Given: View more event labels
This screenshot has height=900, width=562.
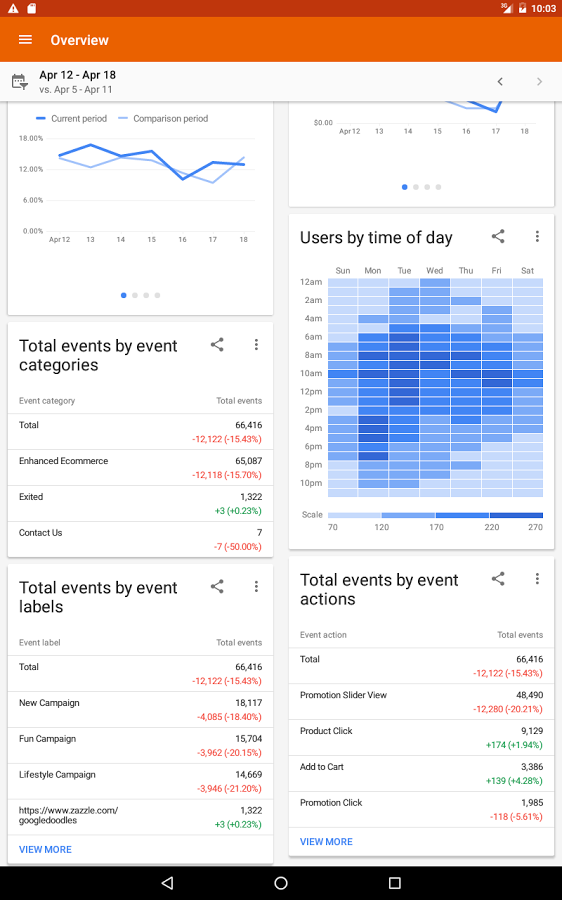Looking at the screenshot, I should (x=45, y=849).
